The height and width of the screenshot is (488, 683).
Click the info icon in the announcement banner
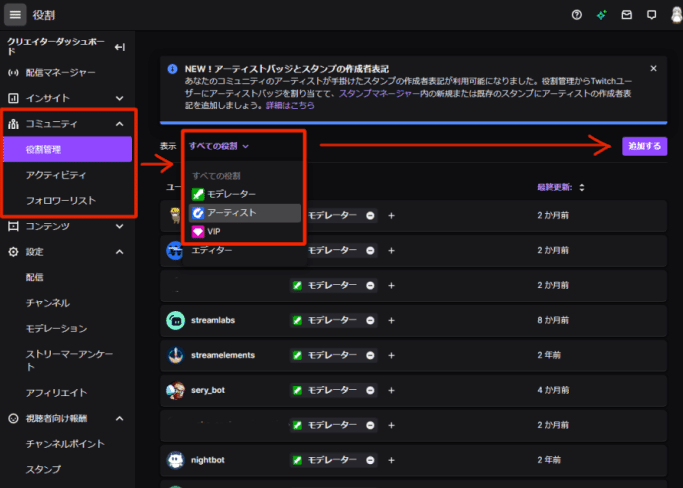click(x=172, y=69)
